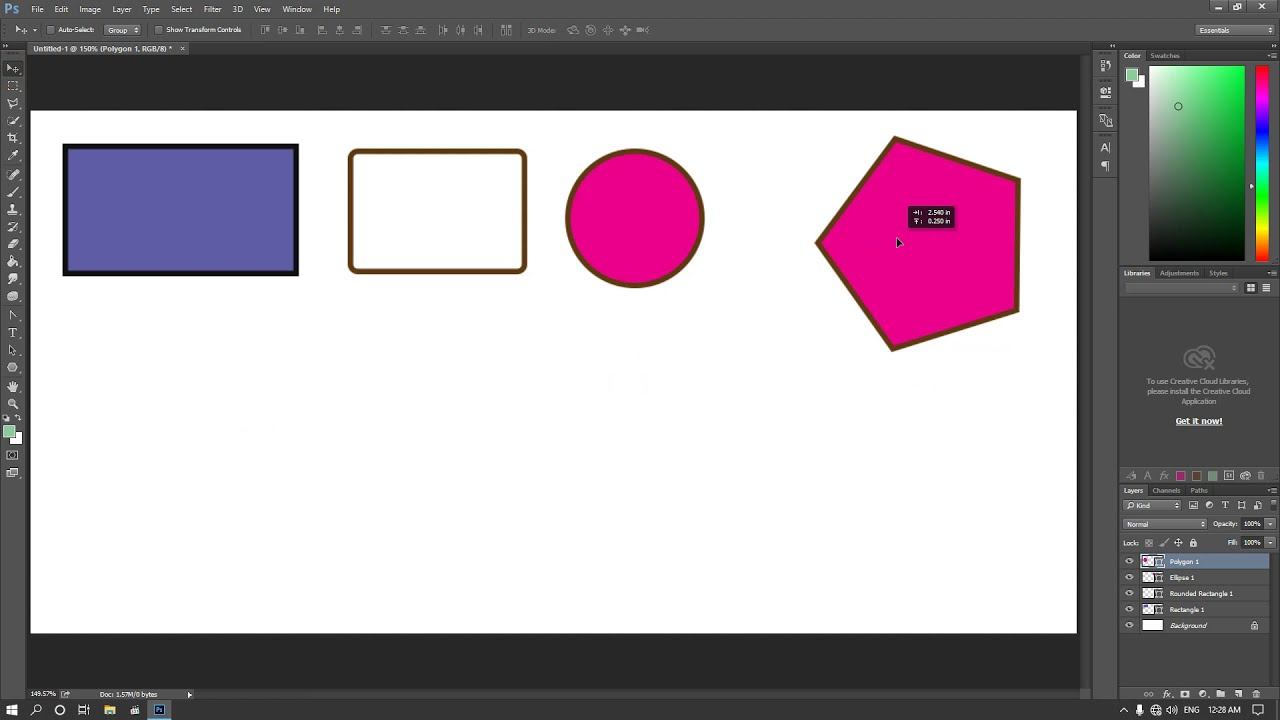Open the Image menu

point(90,9)
